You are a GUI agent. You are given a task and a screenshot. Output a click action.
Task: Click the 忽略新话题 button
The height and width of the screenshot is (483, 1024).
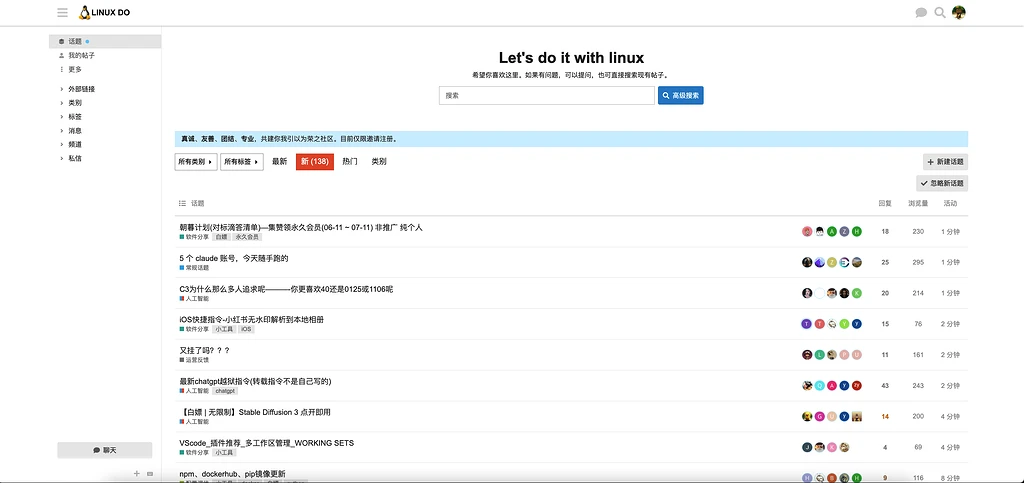pos(942,183)
